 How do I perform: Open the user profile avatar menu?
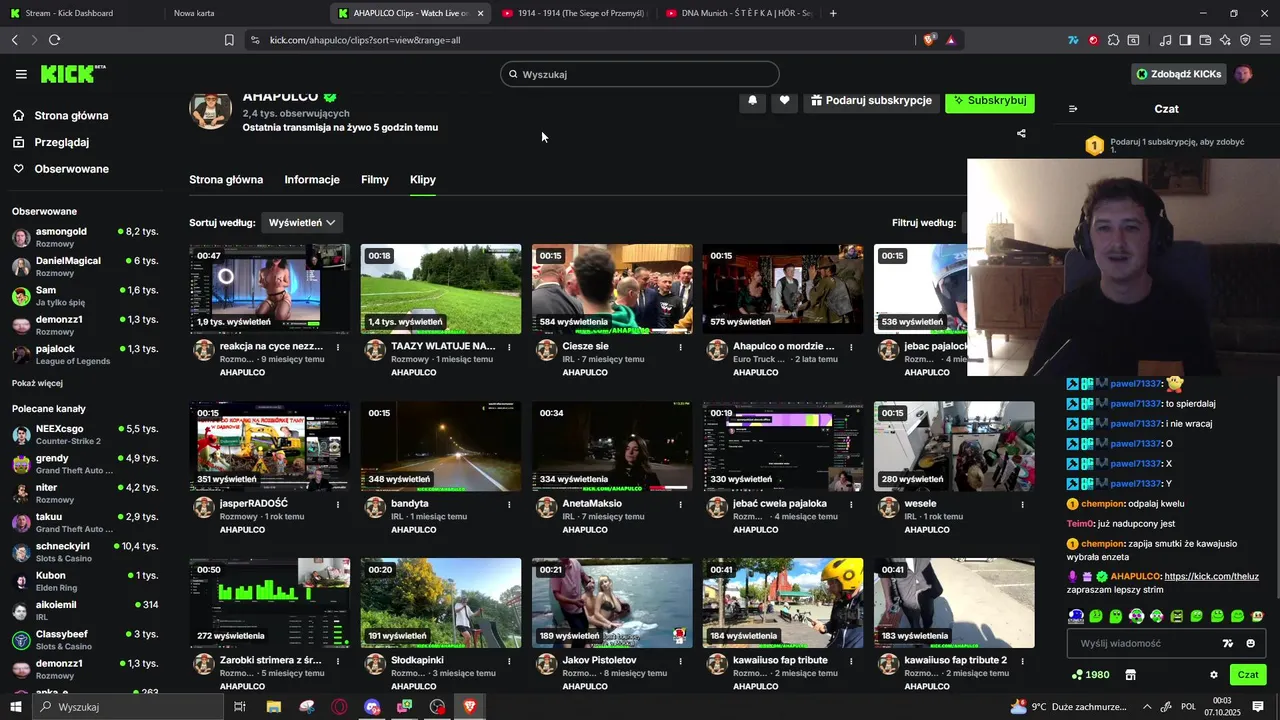click(x=1243, y=74)
